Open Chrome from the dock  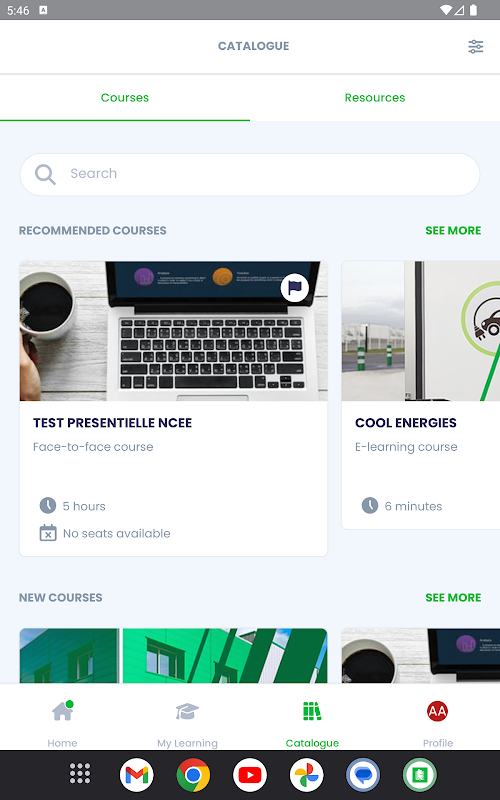[193, 775]
